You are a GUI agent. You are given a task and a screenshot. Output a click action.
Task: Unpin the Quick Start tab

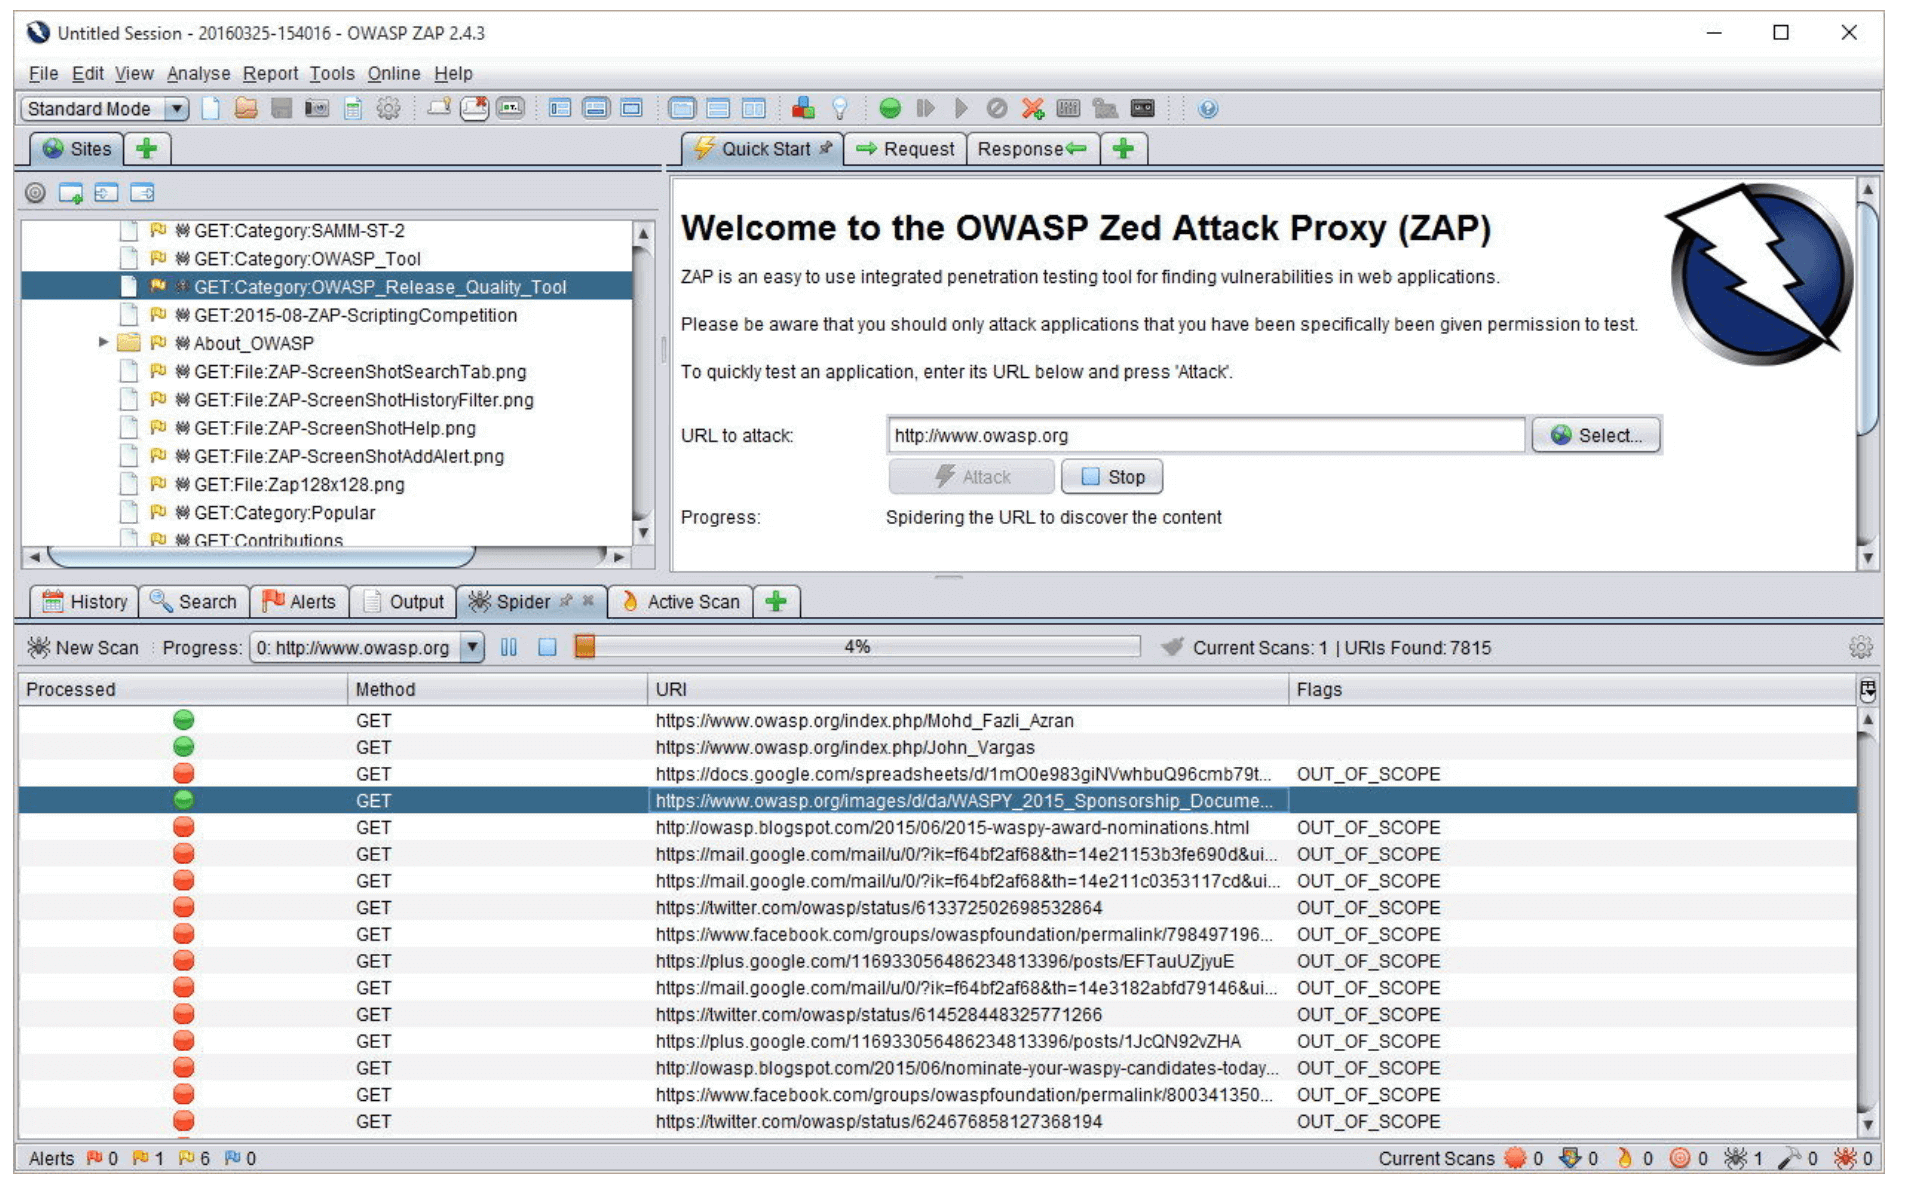tap(826, 148)
